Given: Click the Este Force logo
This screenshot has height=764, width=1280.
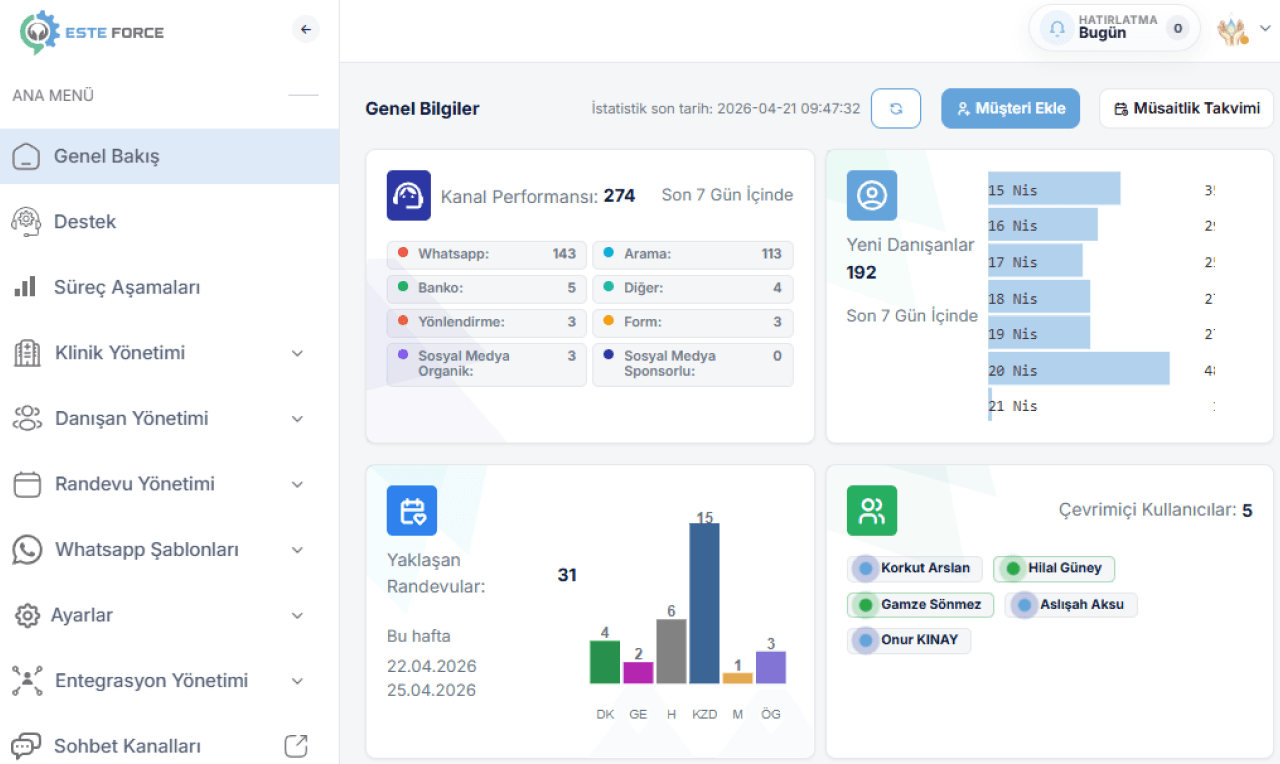Looking at the screenshot, I should (x=92, y=32).
